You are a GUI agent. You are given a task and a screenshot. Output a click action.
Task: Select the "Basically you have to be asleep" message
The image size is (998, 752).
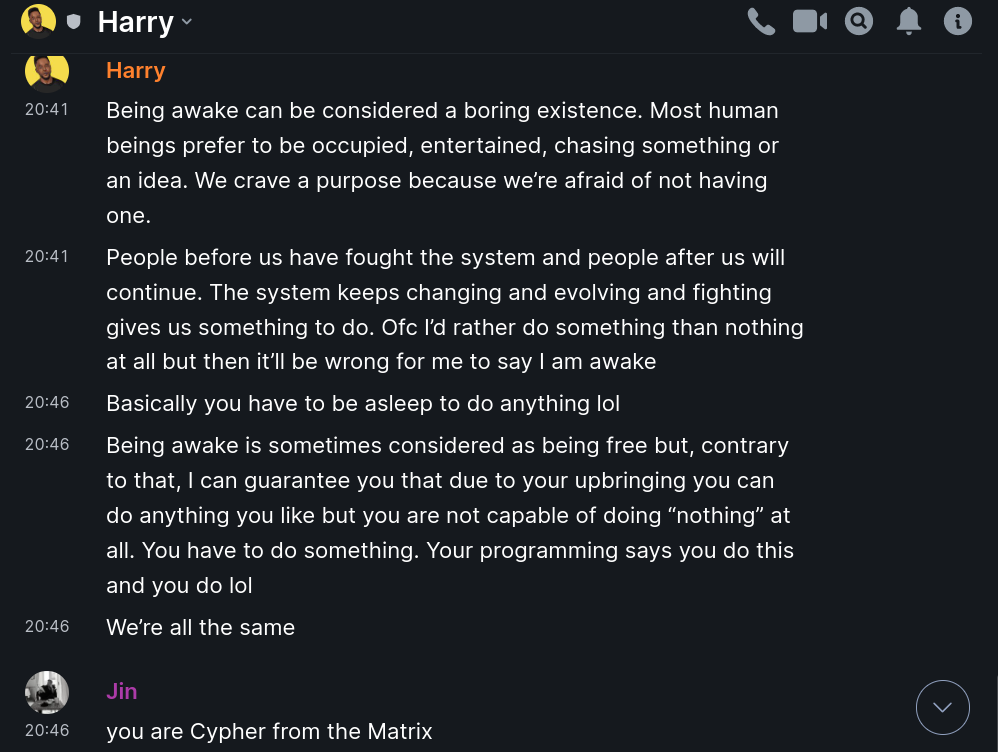coord(363,404)
